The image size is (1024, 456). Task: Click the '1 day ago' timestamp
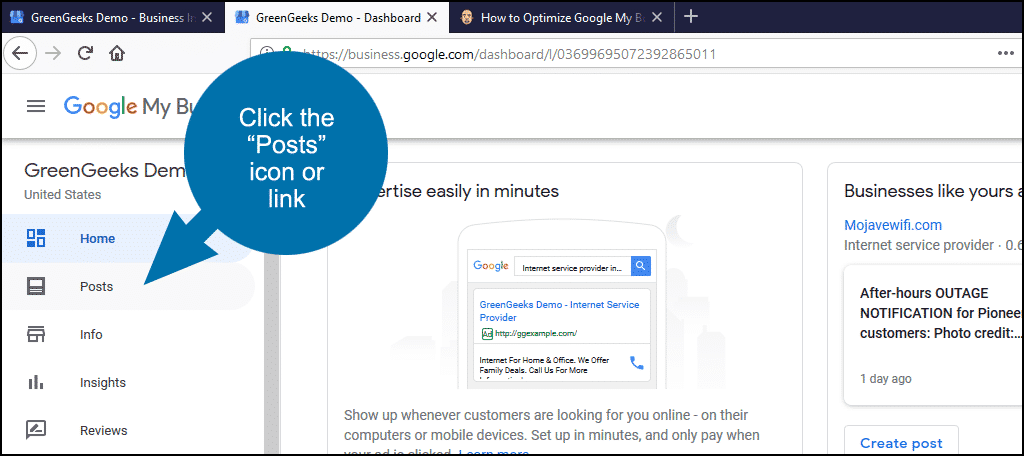[886, 379]
